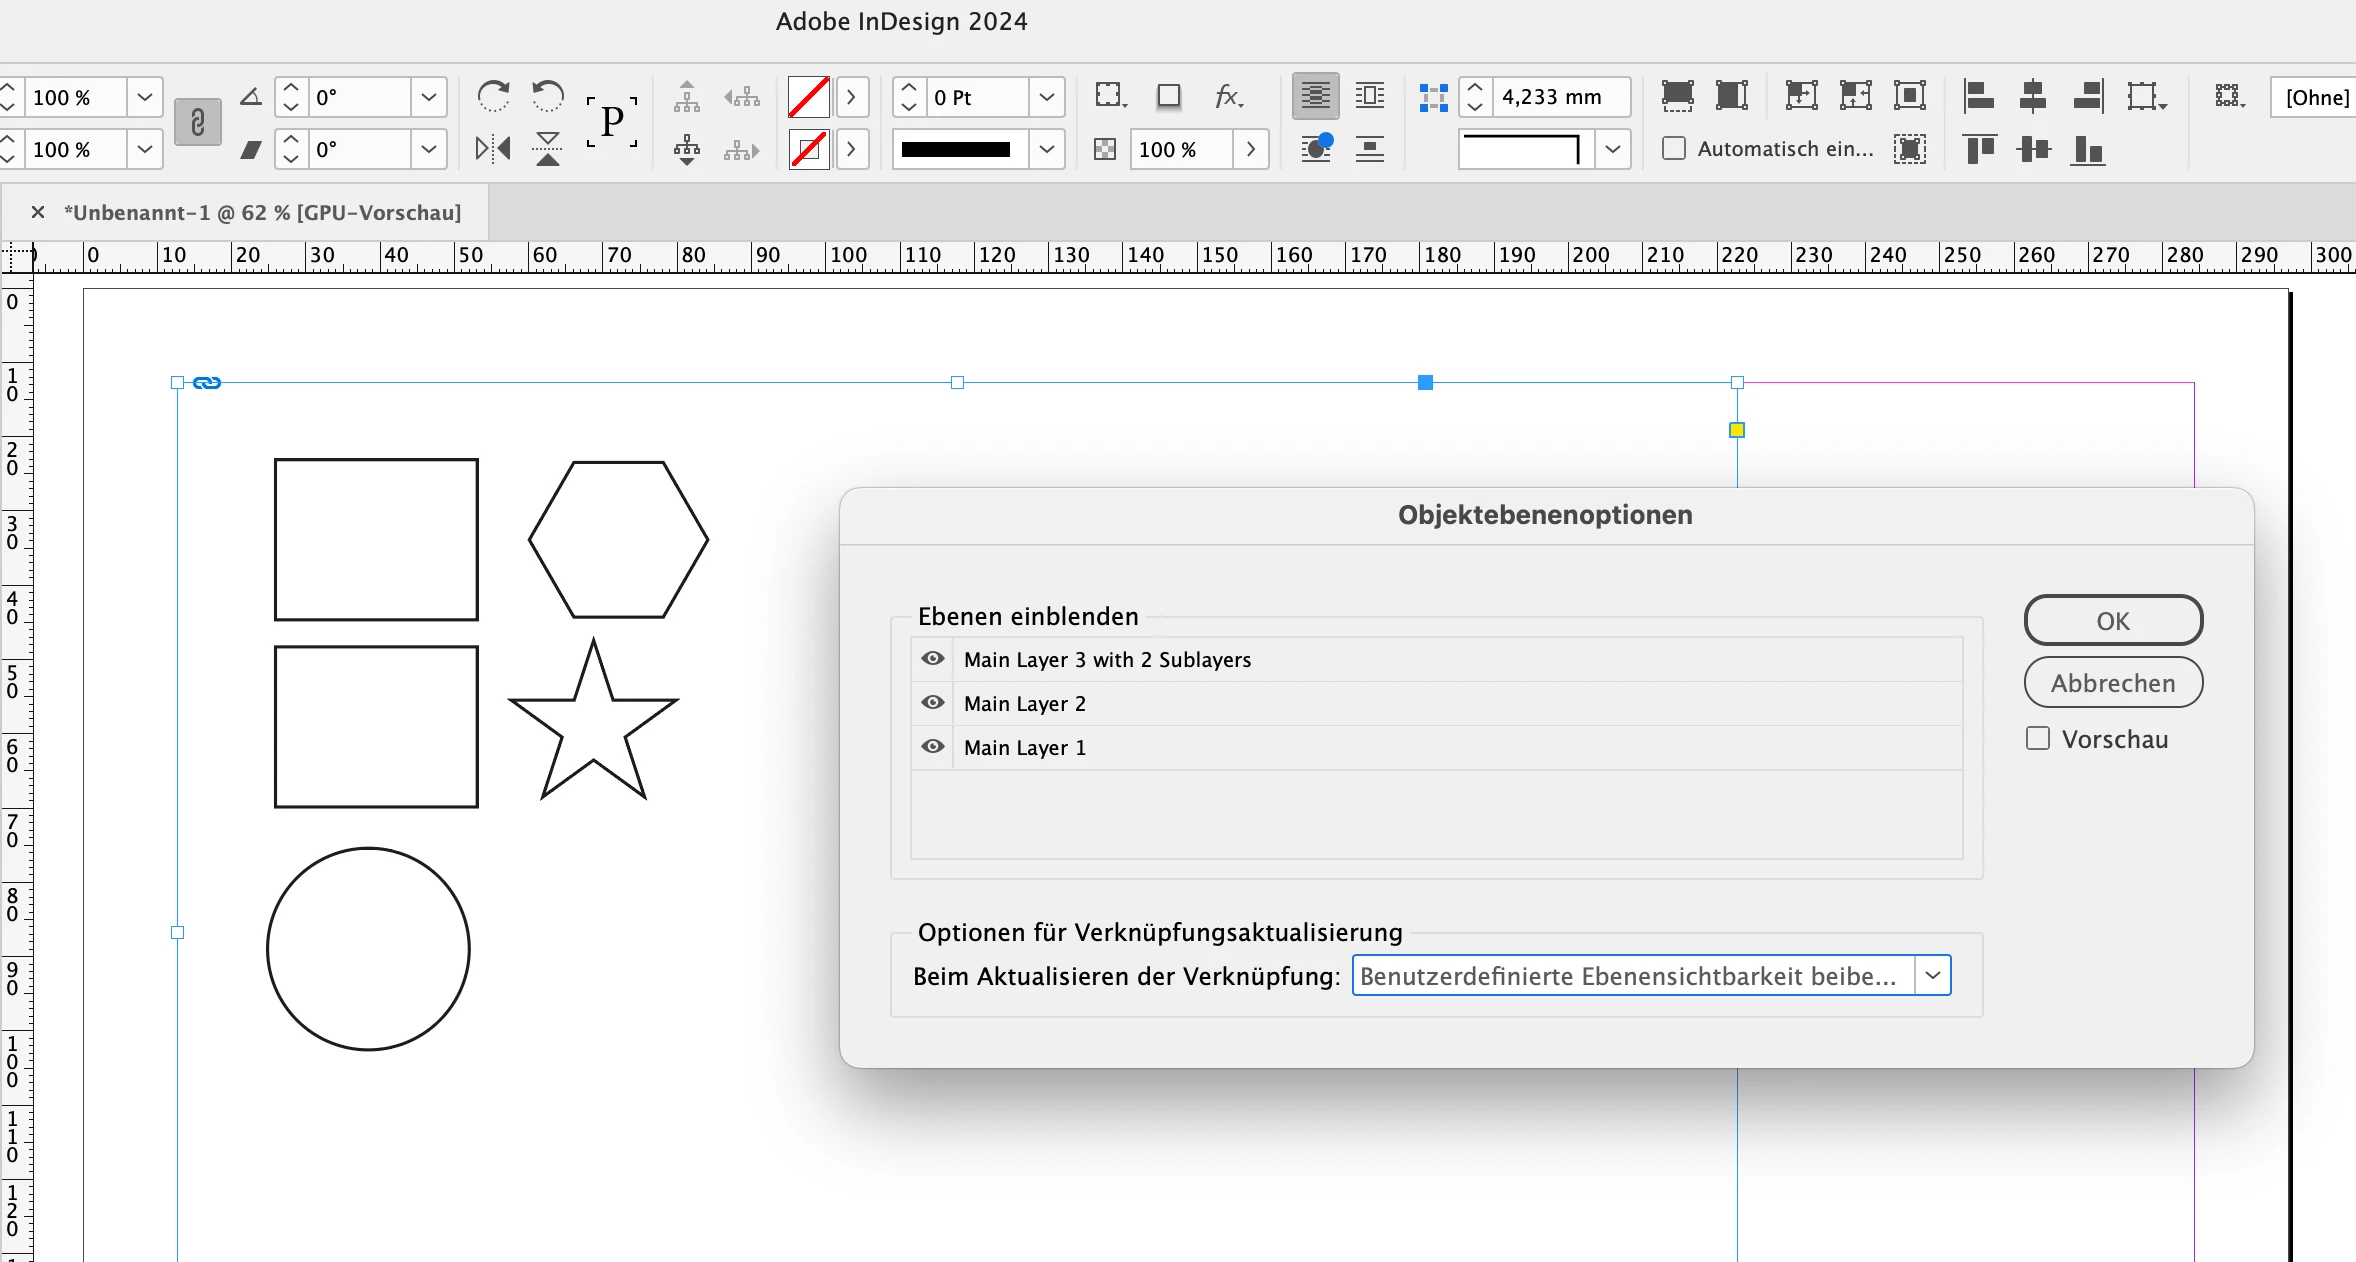2356x1262 pixels.
Task: Click the Abbrechen button
Action: tap(2113, 683)
